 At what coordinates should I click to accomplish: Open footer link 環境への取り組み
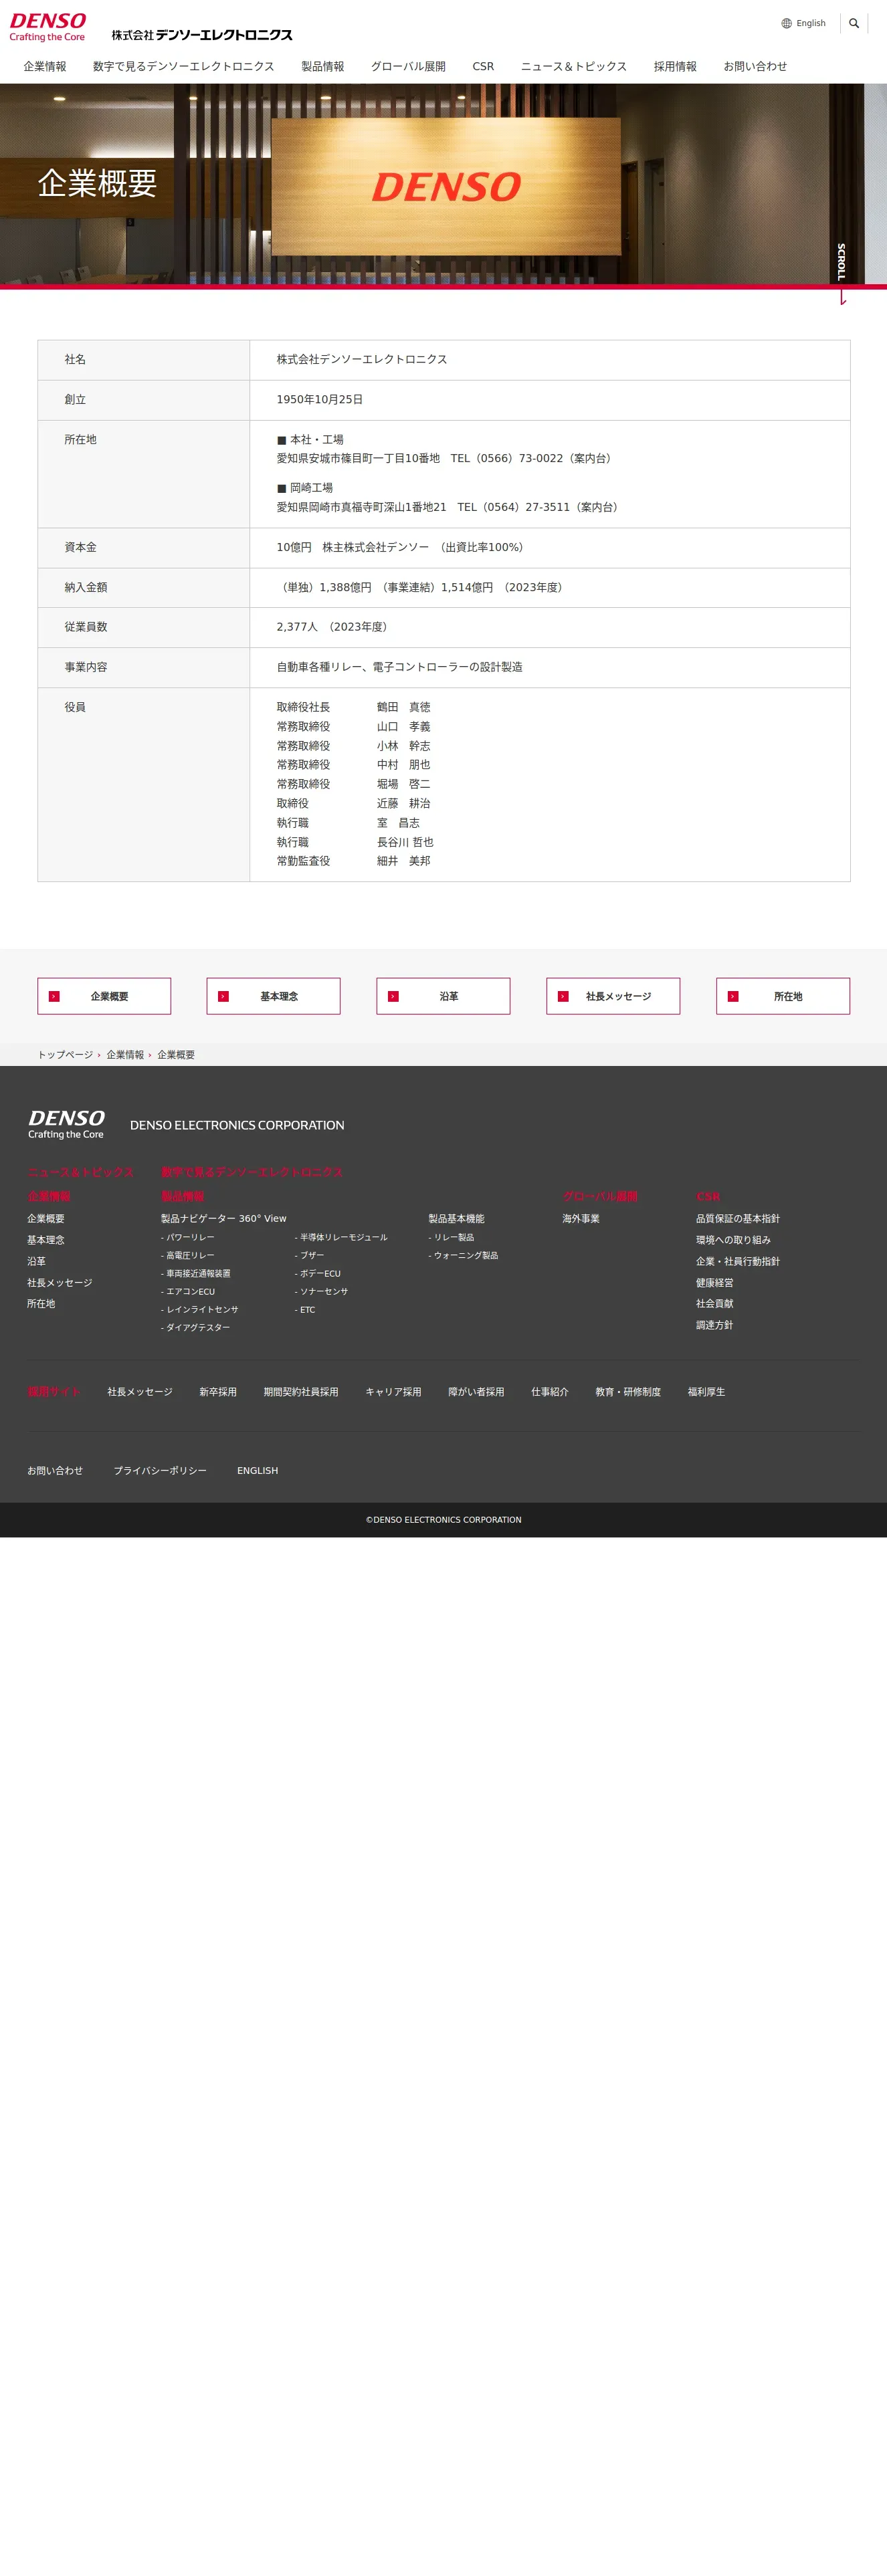733,1240
